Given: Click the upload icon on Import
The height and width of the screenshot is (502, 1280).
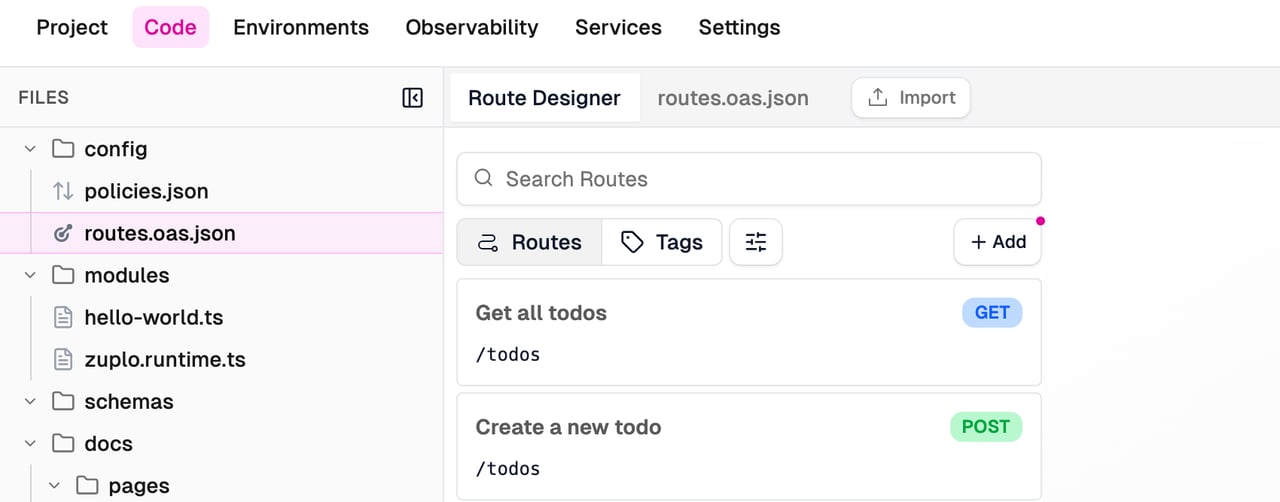Looking at the screenshot, I should coord(878,97).
